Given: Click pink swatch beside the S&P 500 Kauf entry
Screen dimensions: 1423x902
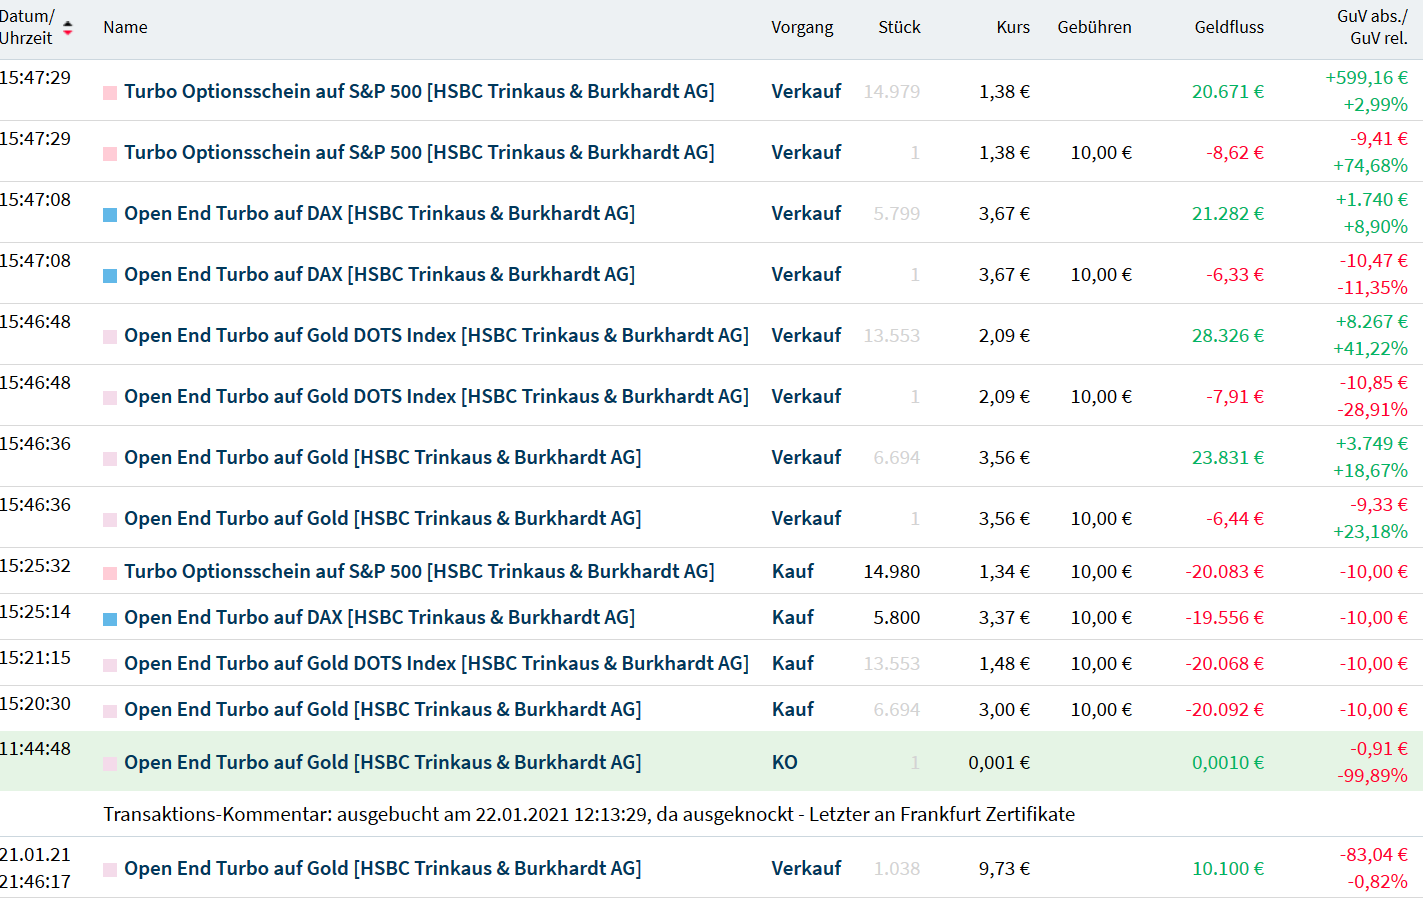Looking at the screenshot, I should pyautogui.click(x=110, y=573).
